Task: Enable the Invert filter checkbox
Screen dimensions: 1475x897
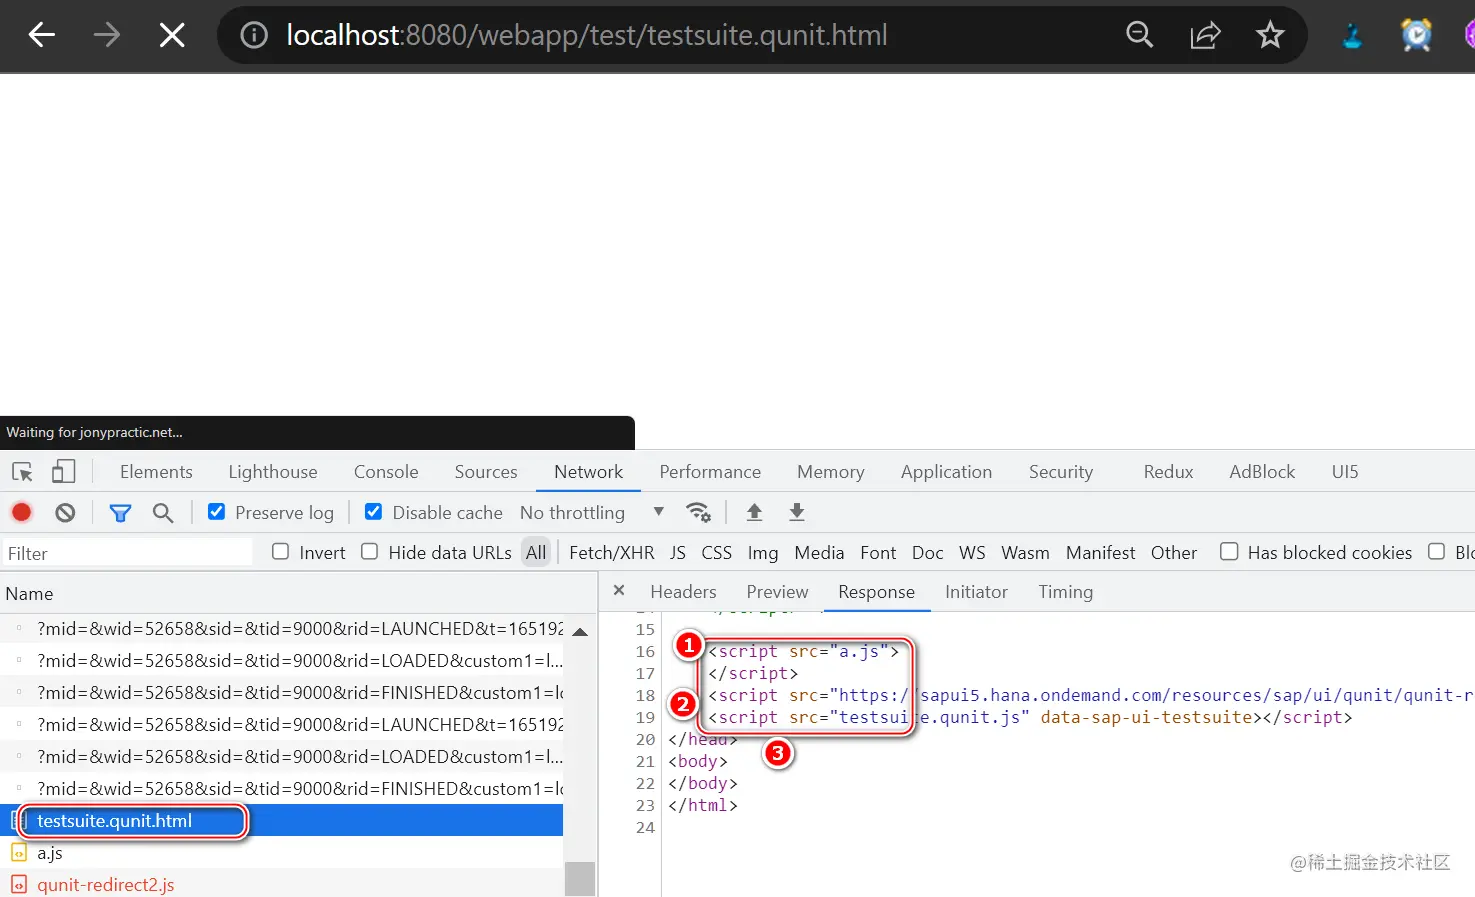Action: (x=281, y=551)
